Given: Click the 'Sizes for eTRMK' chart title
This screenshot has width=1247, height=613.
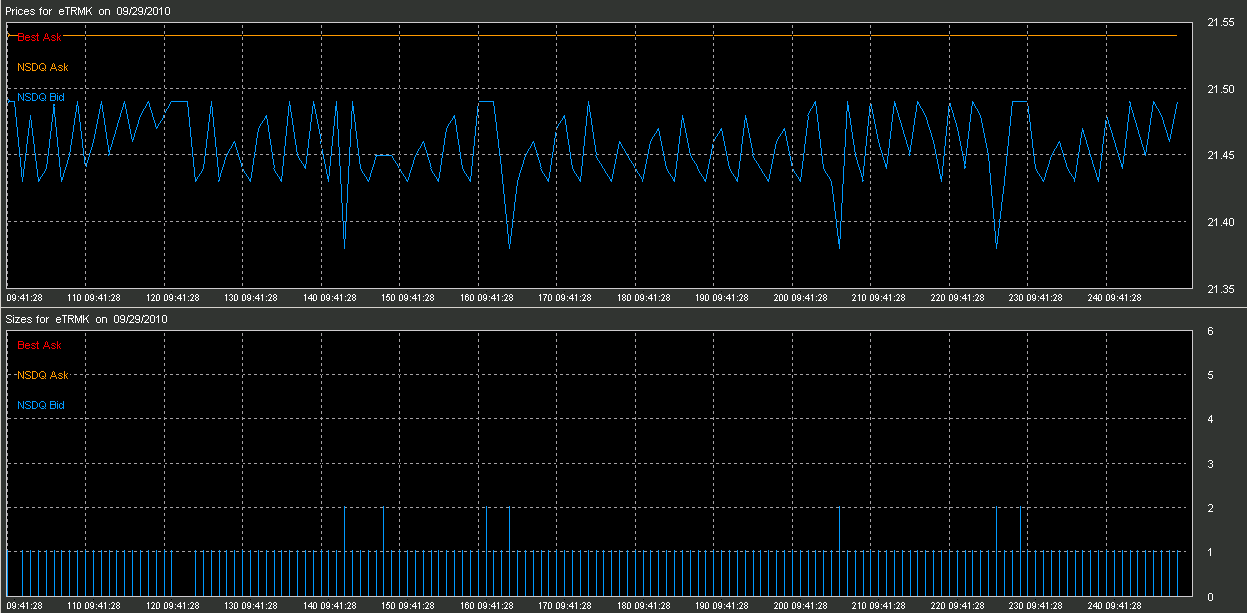Looking at the screenshot, I should click(86, 319).
